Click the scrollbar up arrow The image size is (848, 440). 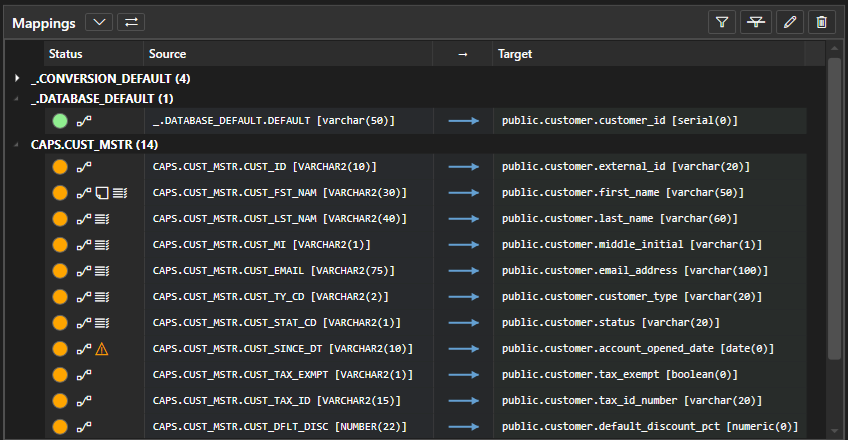(834, 49)
